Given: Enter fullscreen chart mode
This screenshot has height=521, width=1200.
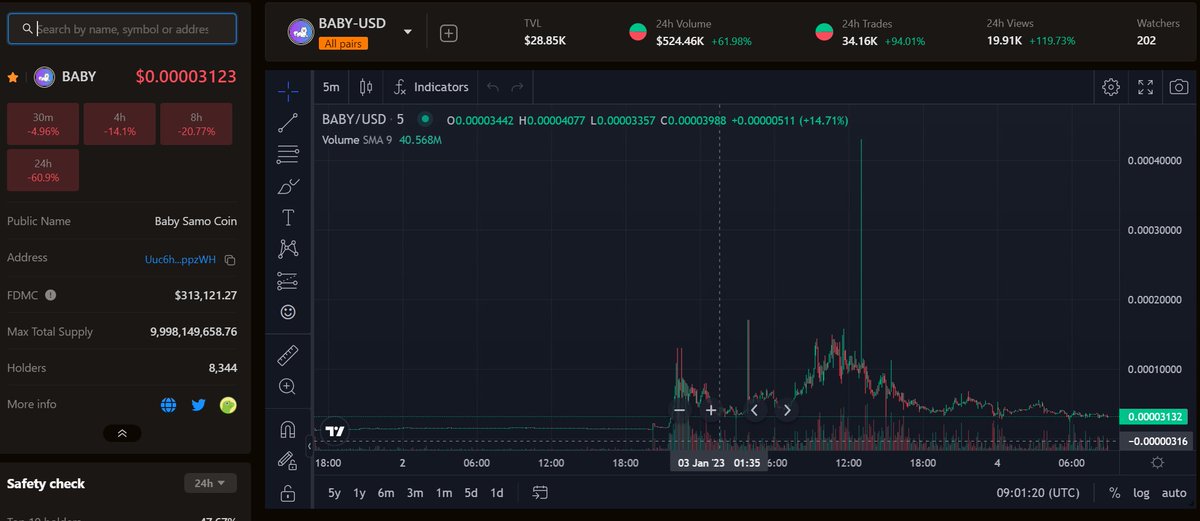Looking at the screenshot, I should coord(1146,87).
